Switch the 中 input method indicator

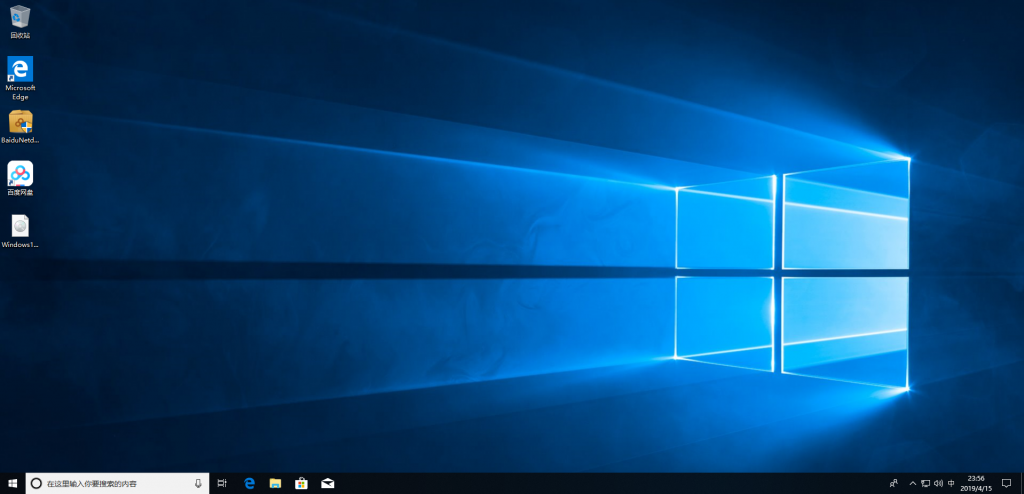pyautogui.click(x=951, y=483)
